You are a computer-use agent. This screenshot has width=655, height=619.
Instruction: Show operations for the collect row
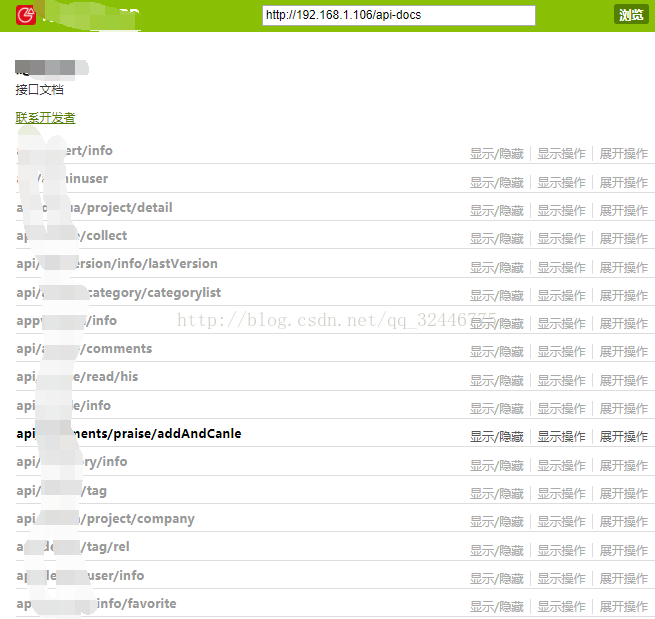click(561, 238)
